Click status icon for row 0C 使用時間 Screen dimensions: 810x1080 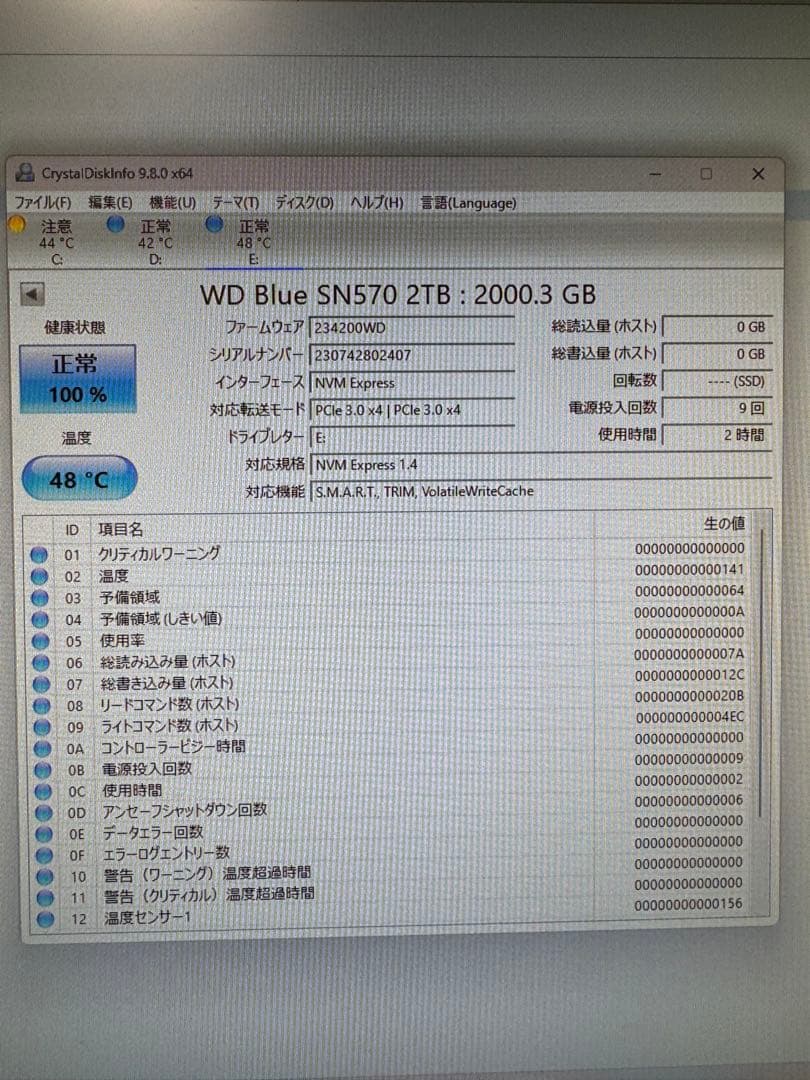[43, 791]
